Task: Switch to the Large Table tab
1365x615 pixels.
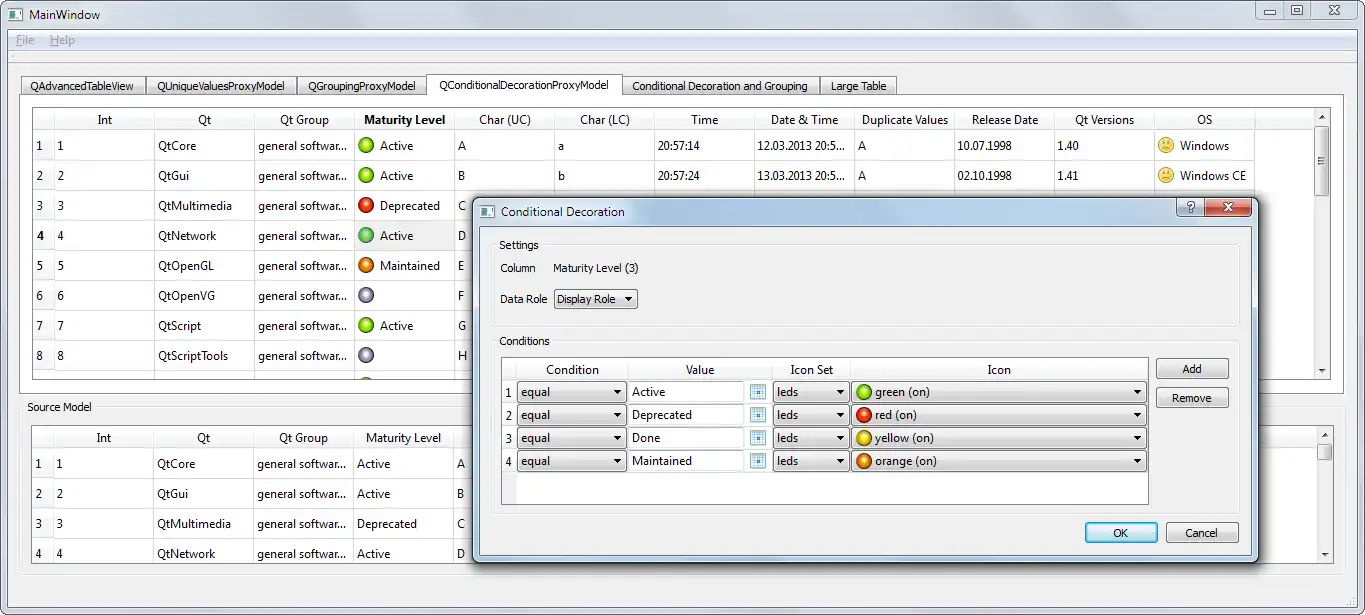Action: tap(858, 86)
